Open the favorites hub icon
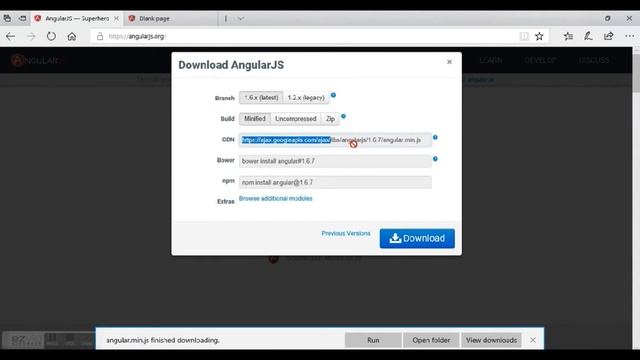 (x=568, y=36)
